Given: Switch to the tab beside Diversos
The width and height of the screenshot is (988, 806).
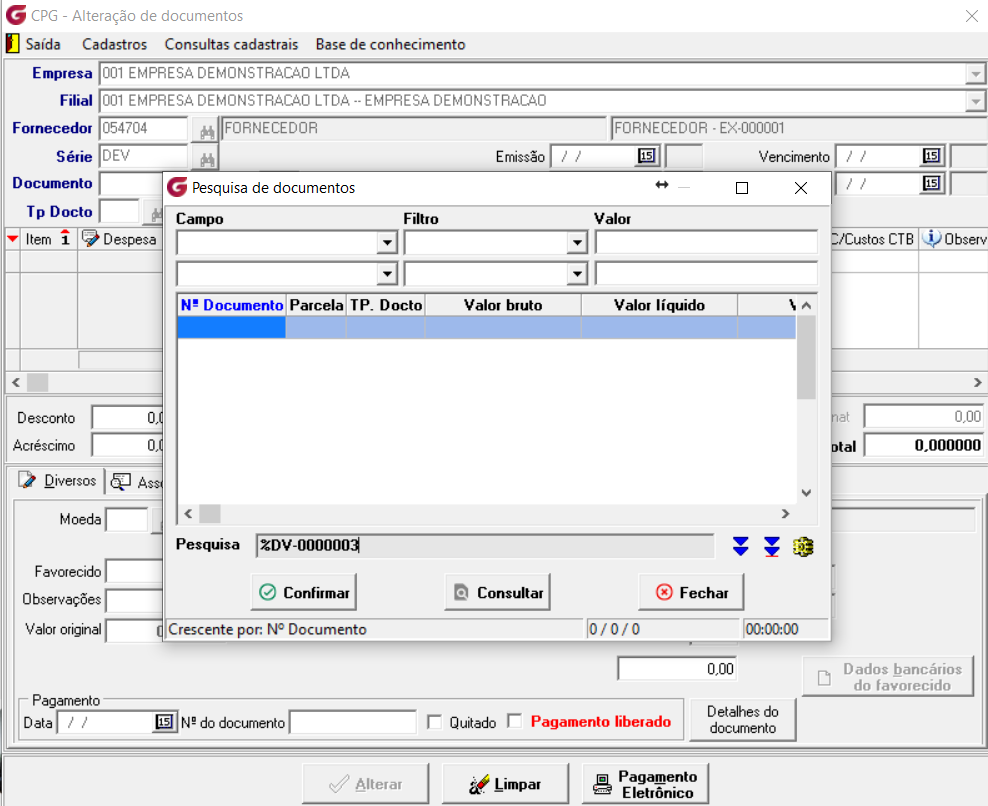Looking at the screenshot, I should 135,482.
